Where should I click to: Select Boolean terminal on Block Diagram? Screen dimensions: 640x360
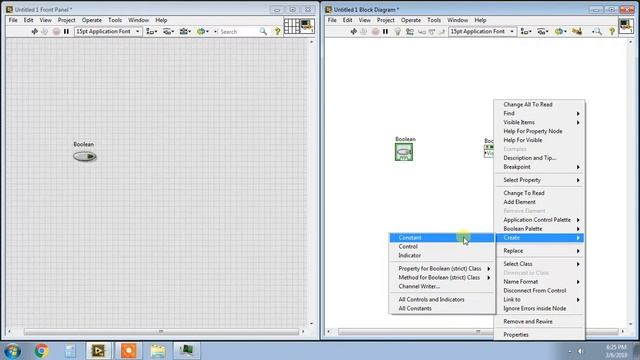(404, 152)
